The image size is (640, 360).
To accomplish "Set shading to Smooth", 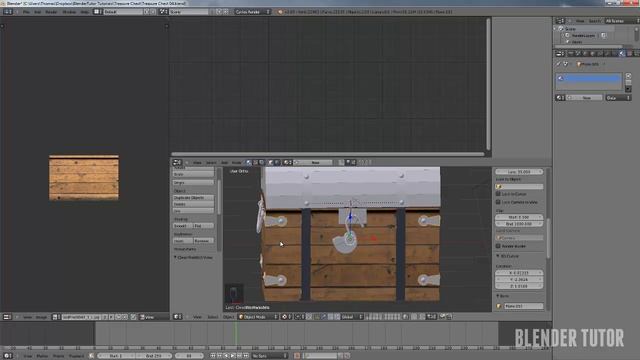I will (182, 226).
